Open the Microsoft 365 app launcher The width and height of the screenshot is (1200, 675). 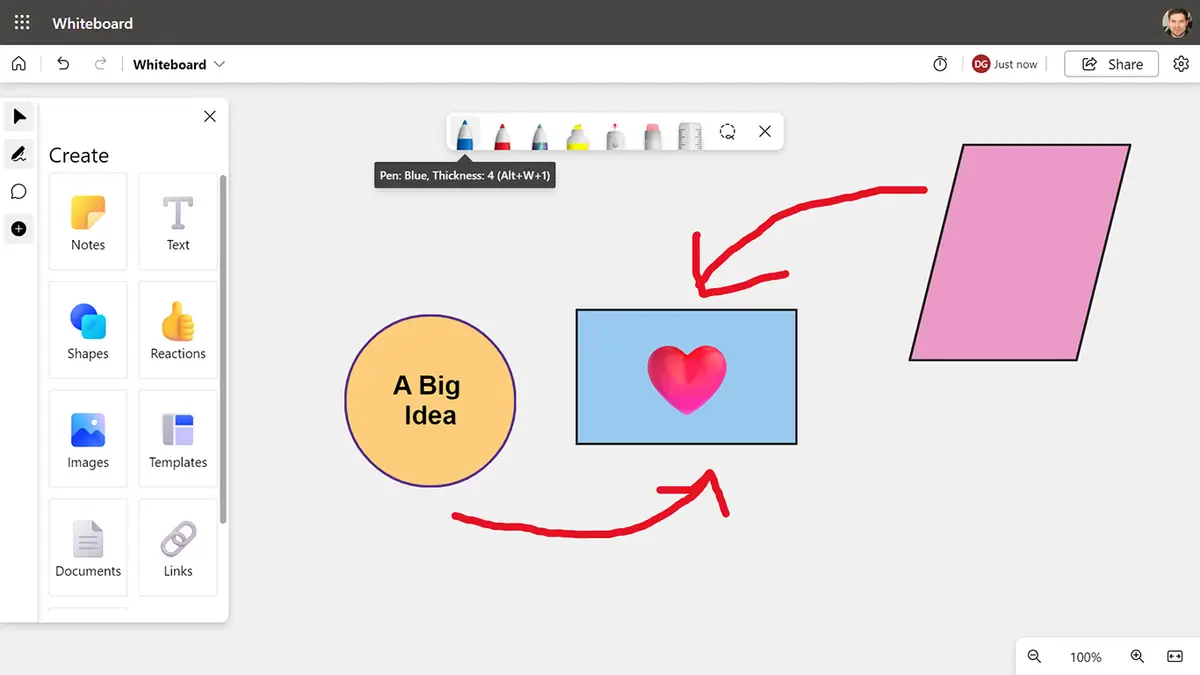click(x=22, y=22)
